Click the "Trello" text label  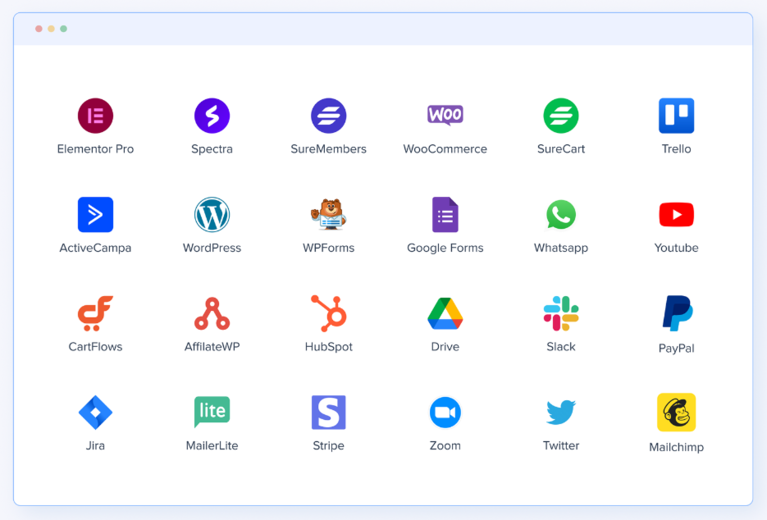click(677, 149)
